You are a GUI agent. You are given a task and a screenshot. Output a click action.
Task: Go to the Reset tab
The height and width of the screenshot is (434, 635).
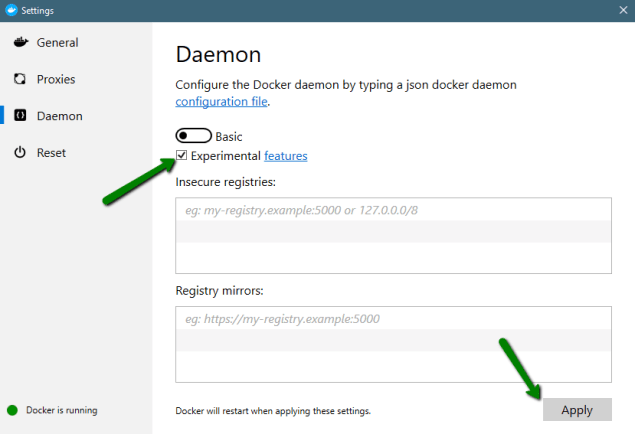[51, 153]
